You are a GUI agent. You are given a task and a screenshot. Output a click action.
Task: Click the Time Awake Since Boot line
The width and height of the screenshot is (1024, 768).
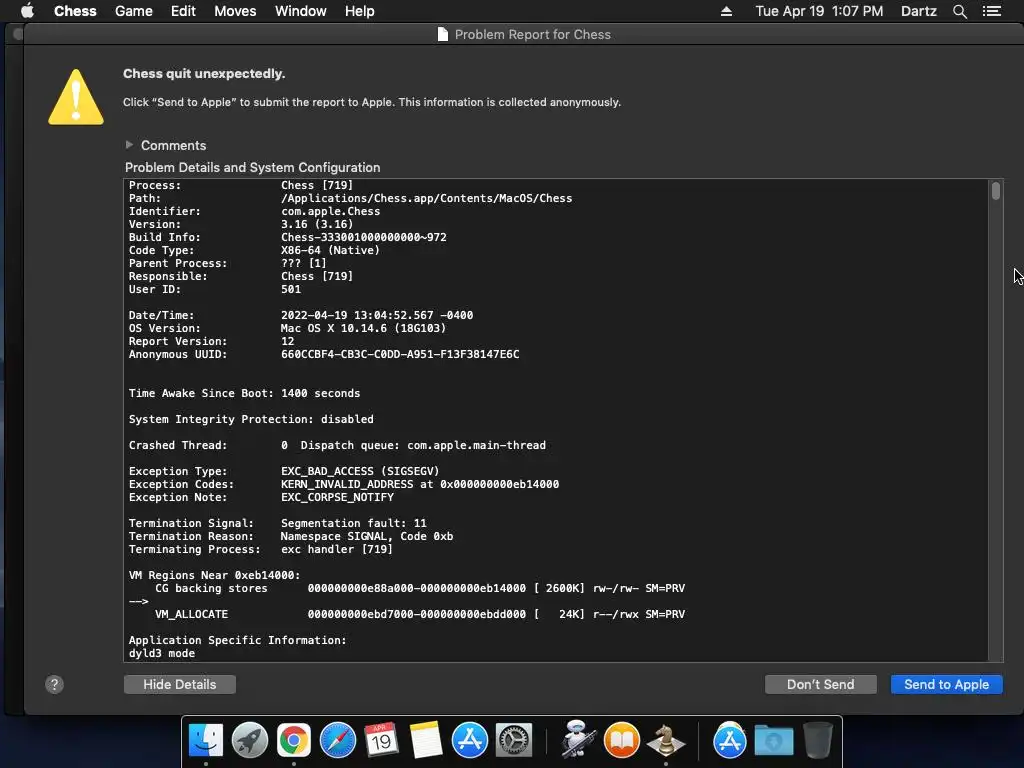tap(244, 393)
